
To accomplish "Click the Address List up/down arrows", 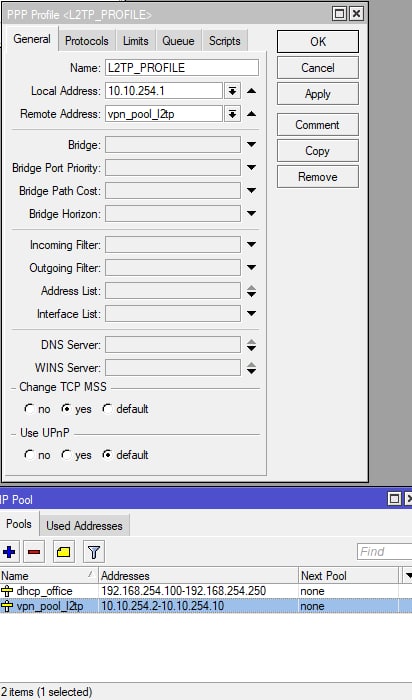I will pyautogui.click(x=251, y=291).
